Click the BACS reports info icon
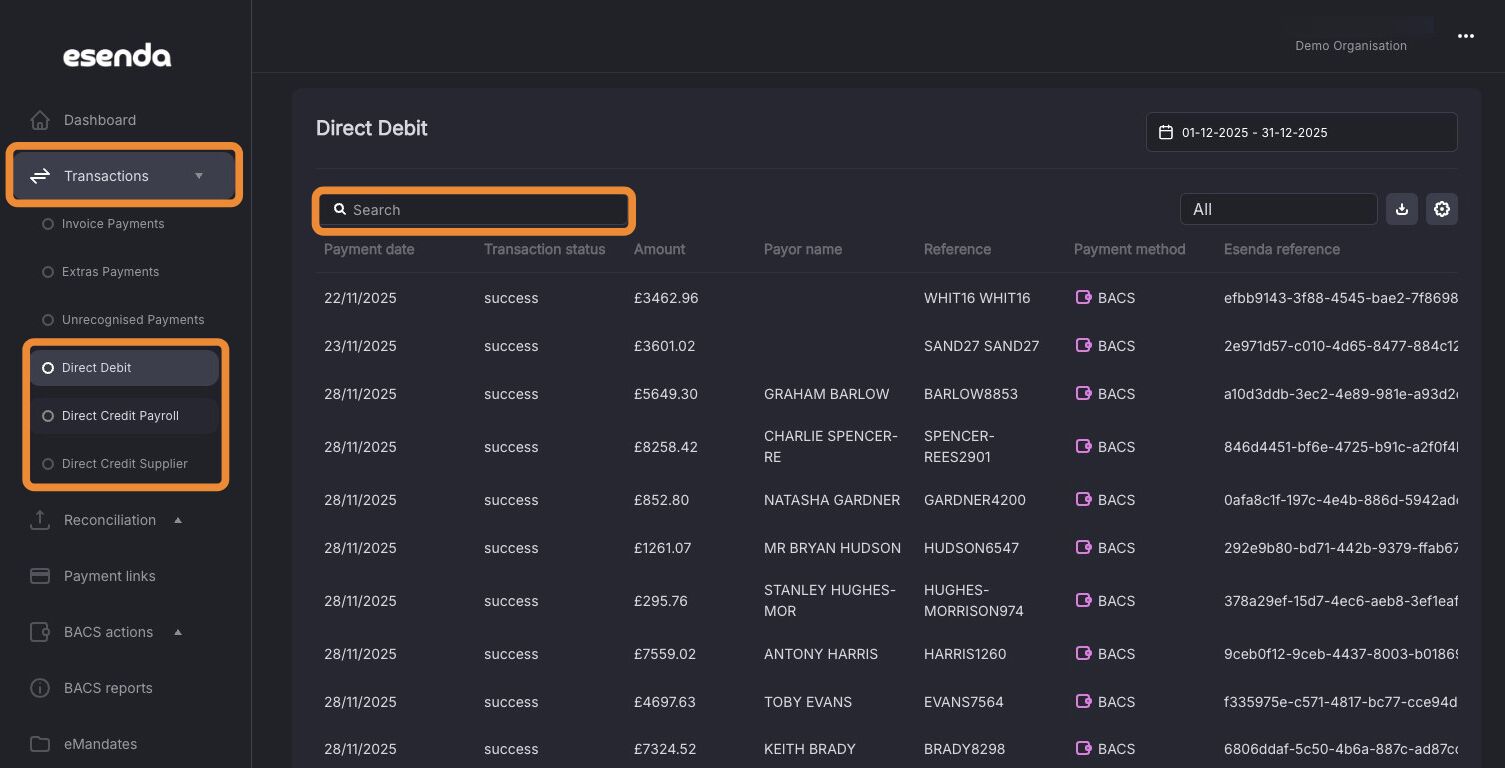Viewport: 1505px width, 768px height. 40,688
